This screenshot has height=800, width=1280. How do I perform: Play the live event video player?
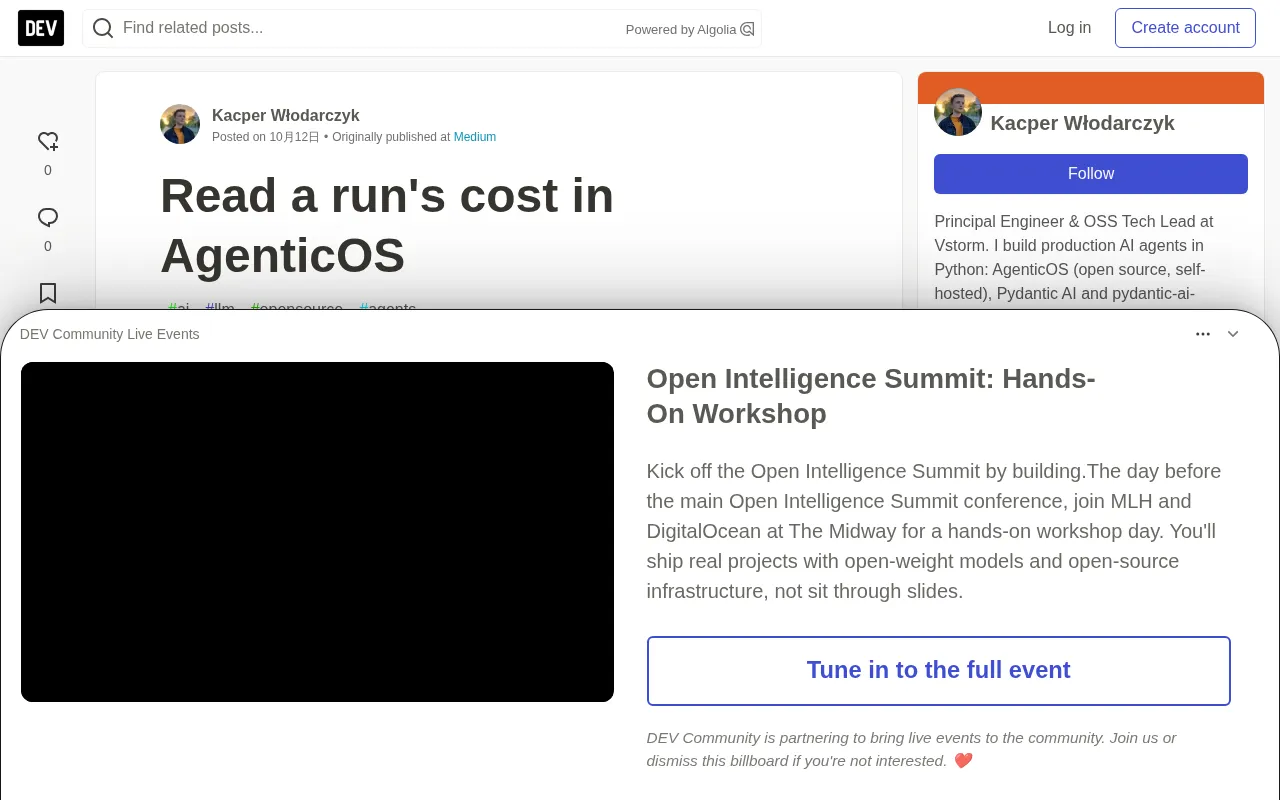[x=317, y=532]
